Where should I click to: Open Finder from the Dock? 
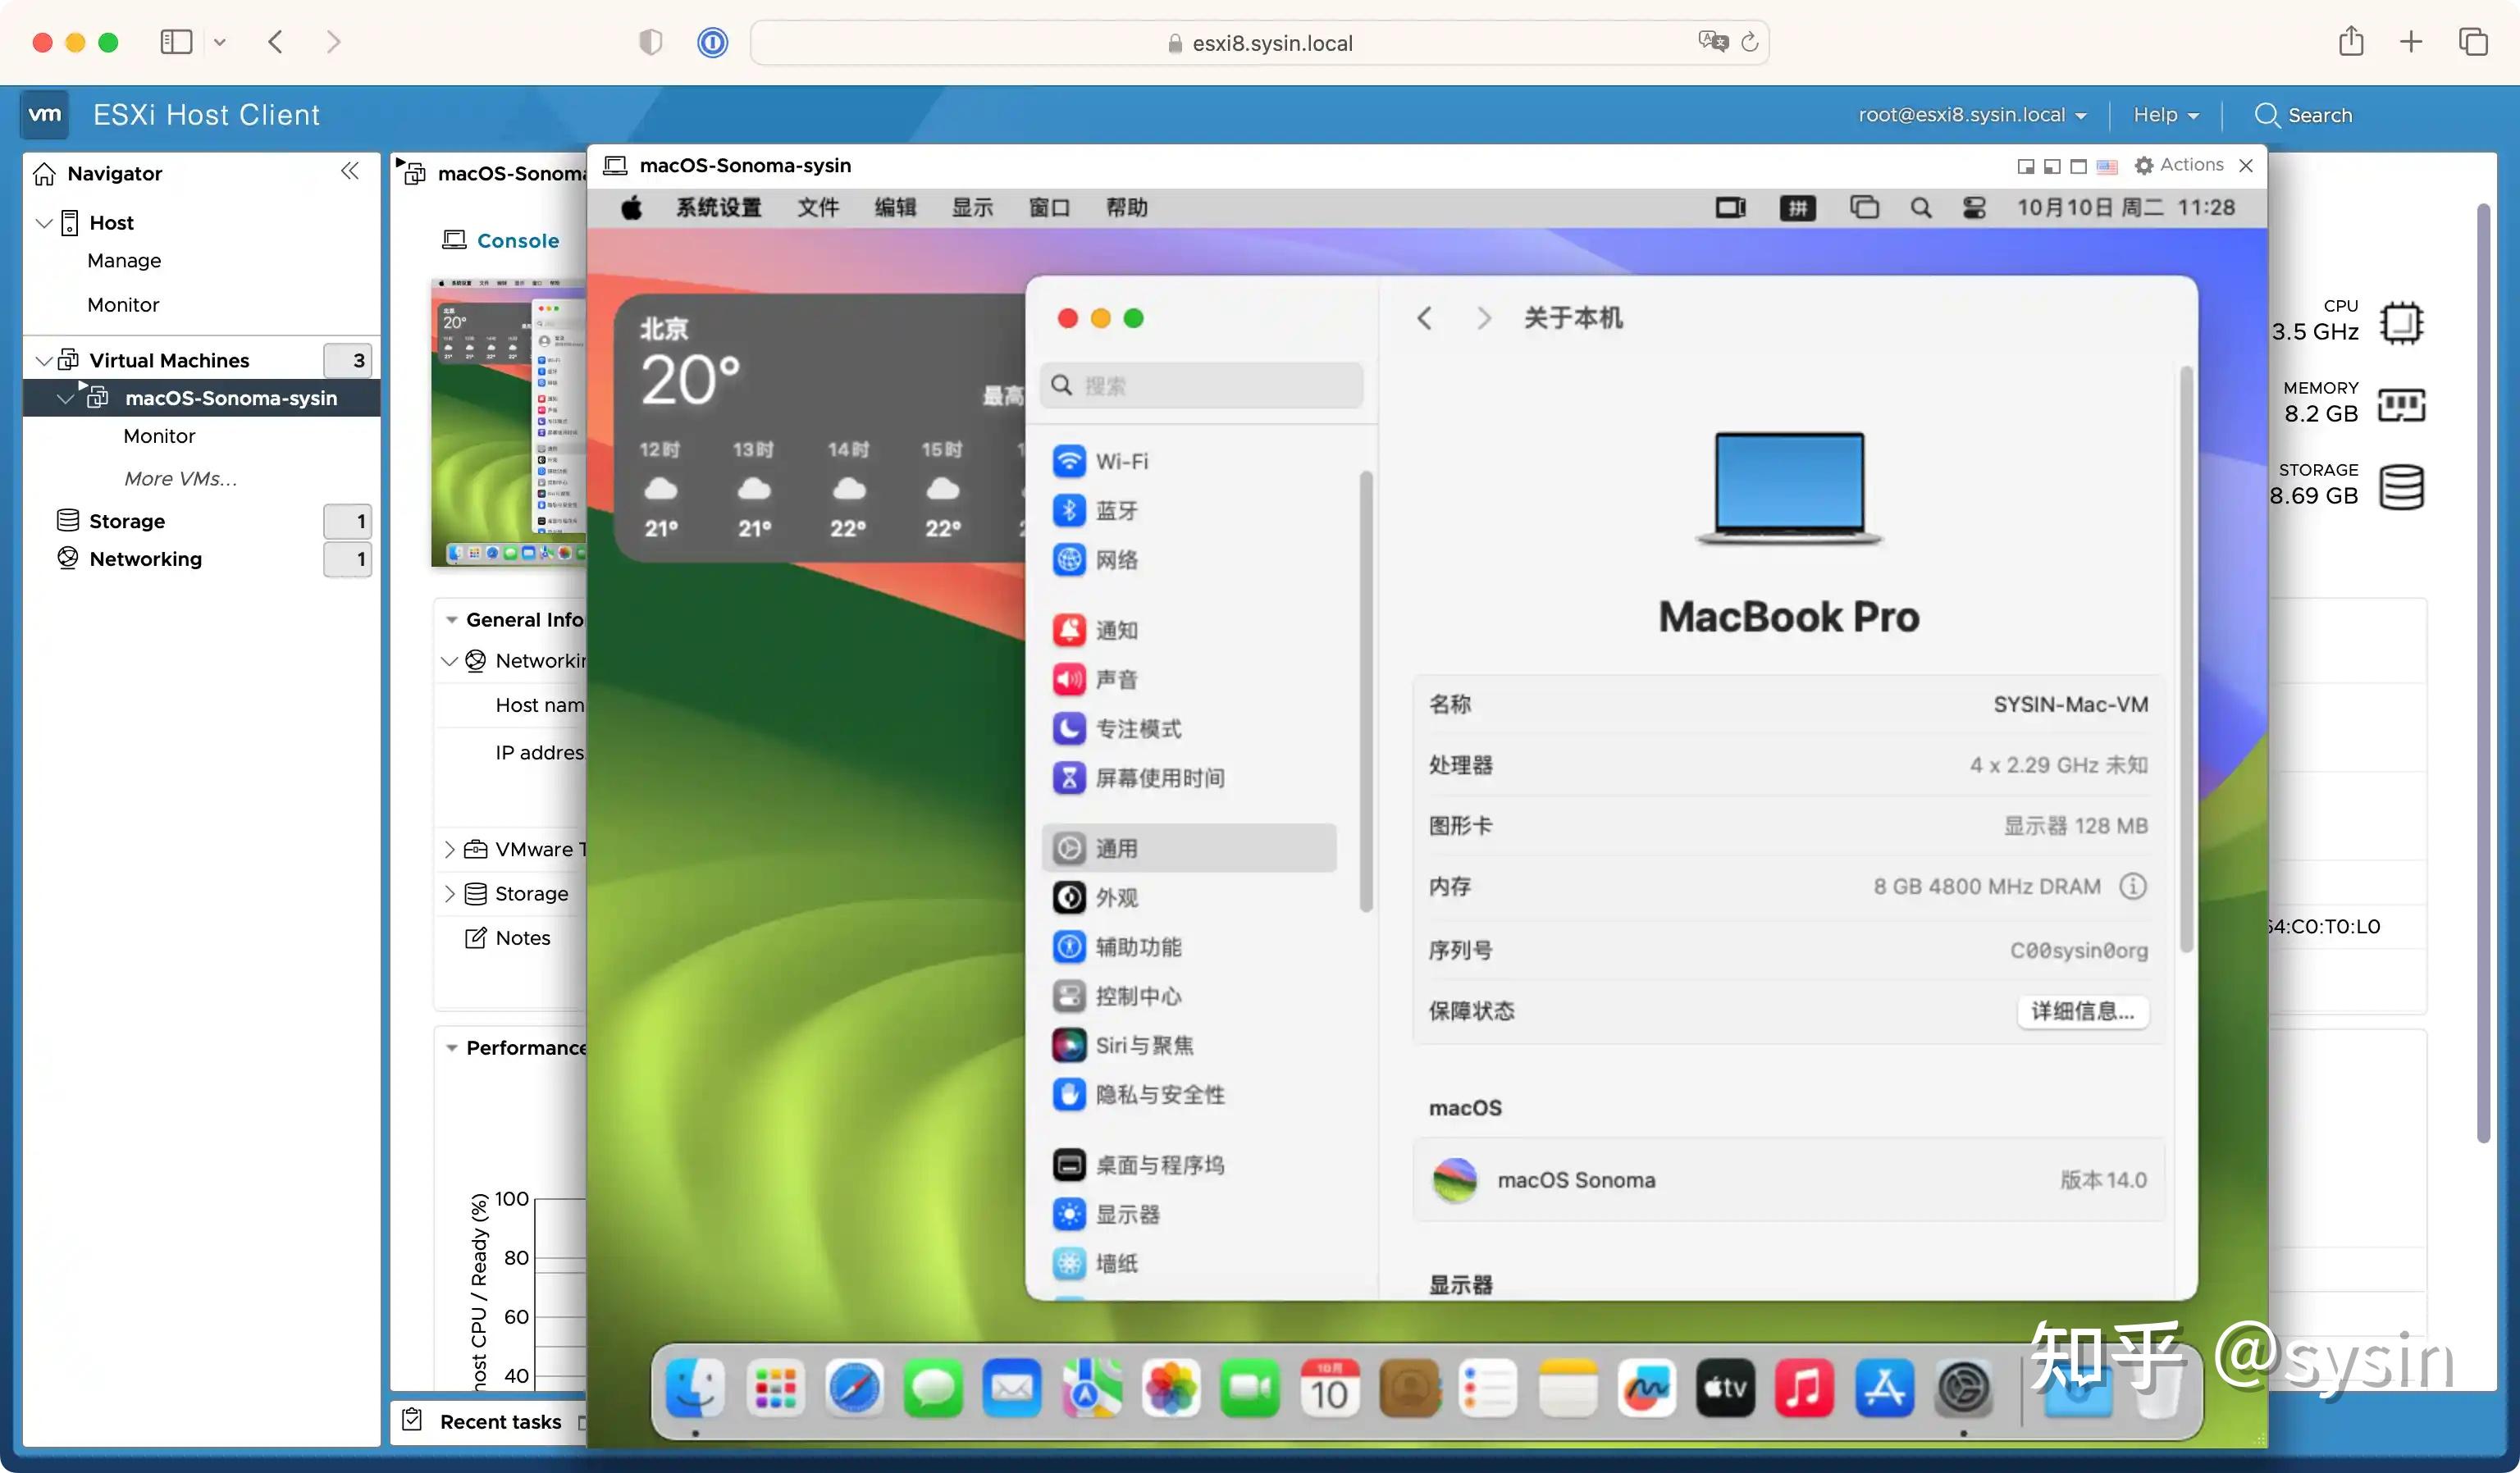[695, 1388]
